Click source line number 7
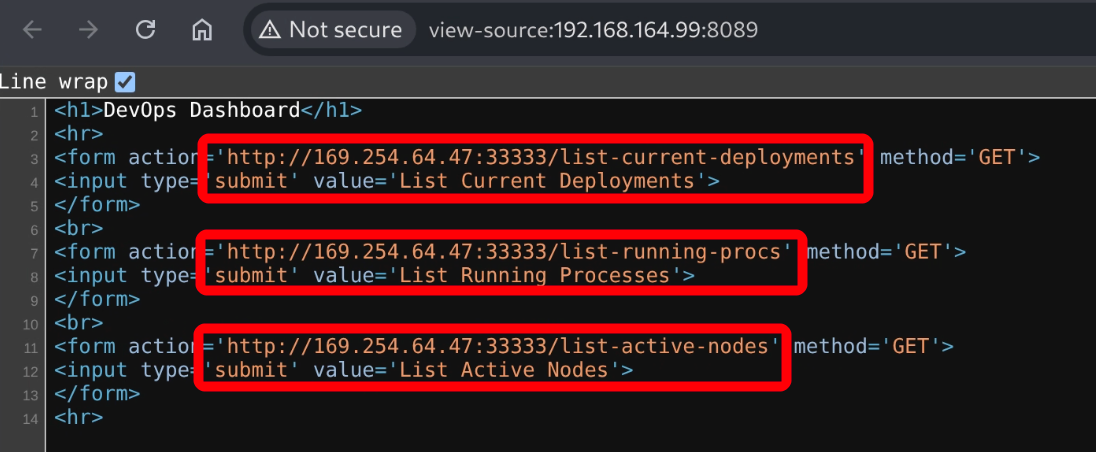Viewport: 1096px width, 452px height. click(34, 252)
